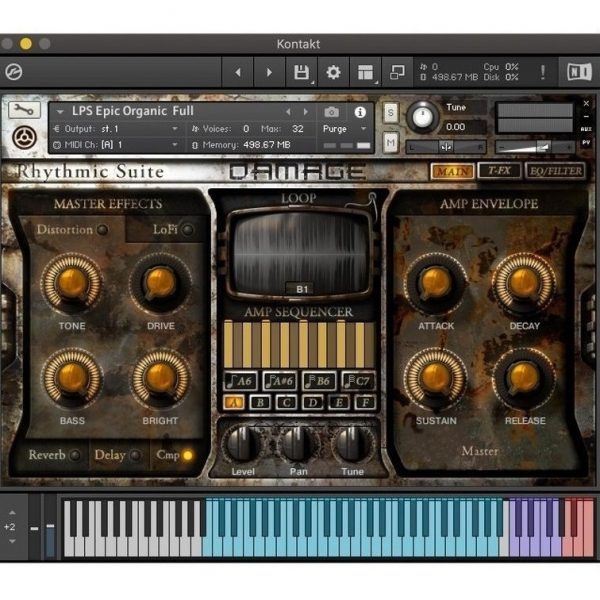Toggle minimized view icon
The width and height of the screenshot is (600, 600).
pyautogui.click(x=397, y=72)
